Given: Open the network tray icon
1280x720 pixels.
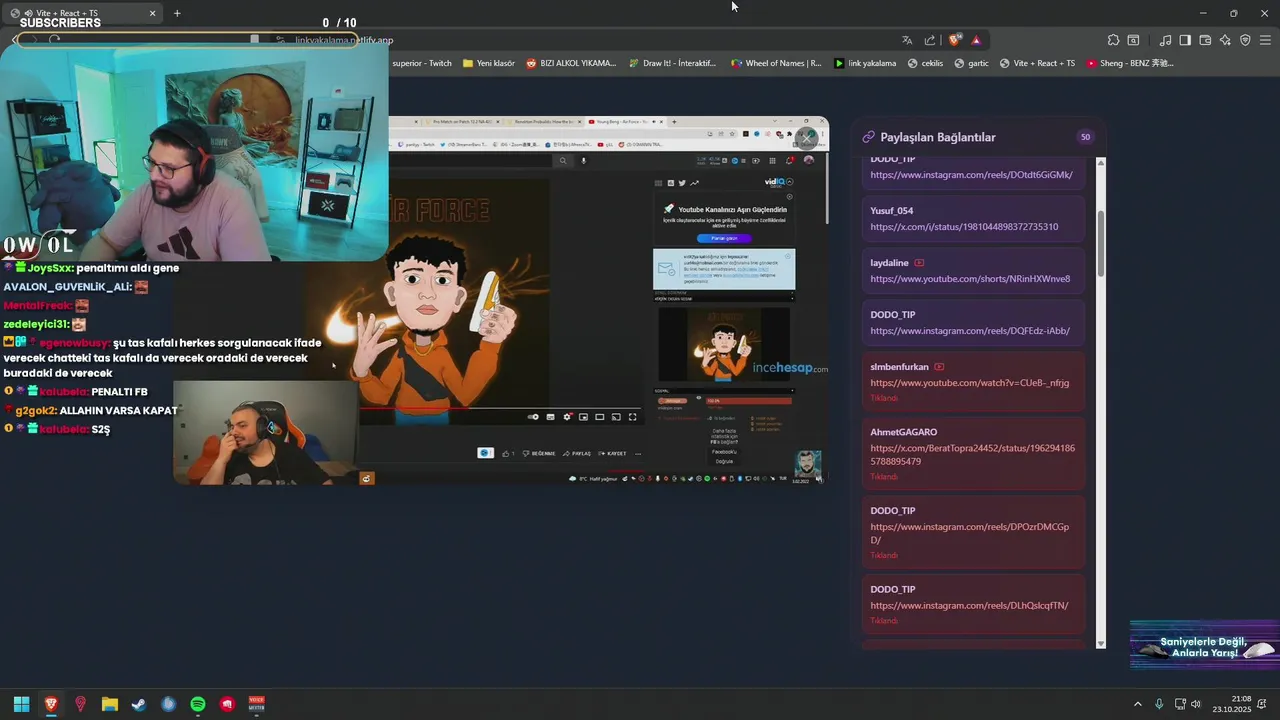Looking at the screenshot, I should 1180,705.
